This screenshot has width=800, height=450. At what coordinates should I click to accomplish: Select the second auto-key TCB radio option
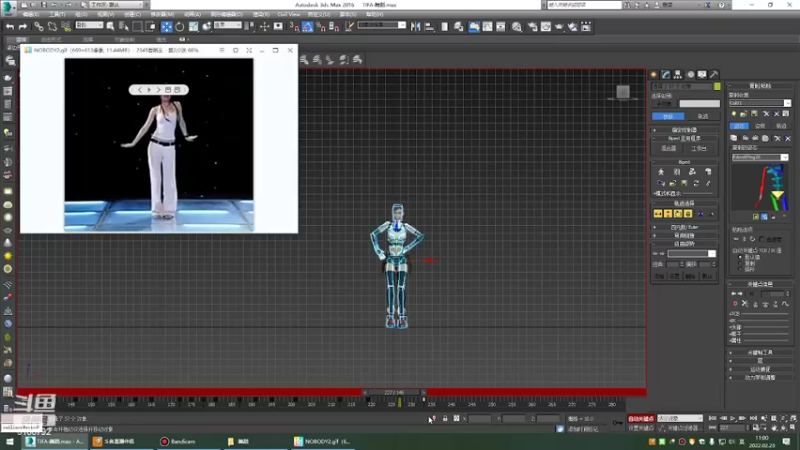[x=740, y=263]
